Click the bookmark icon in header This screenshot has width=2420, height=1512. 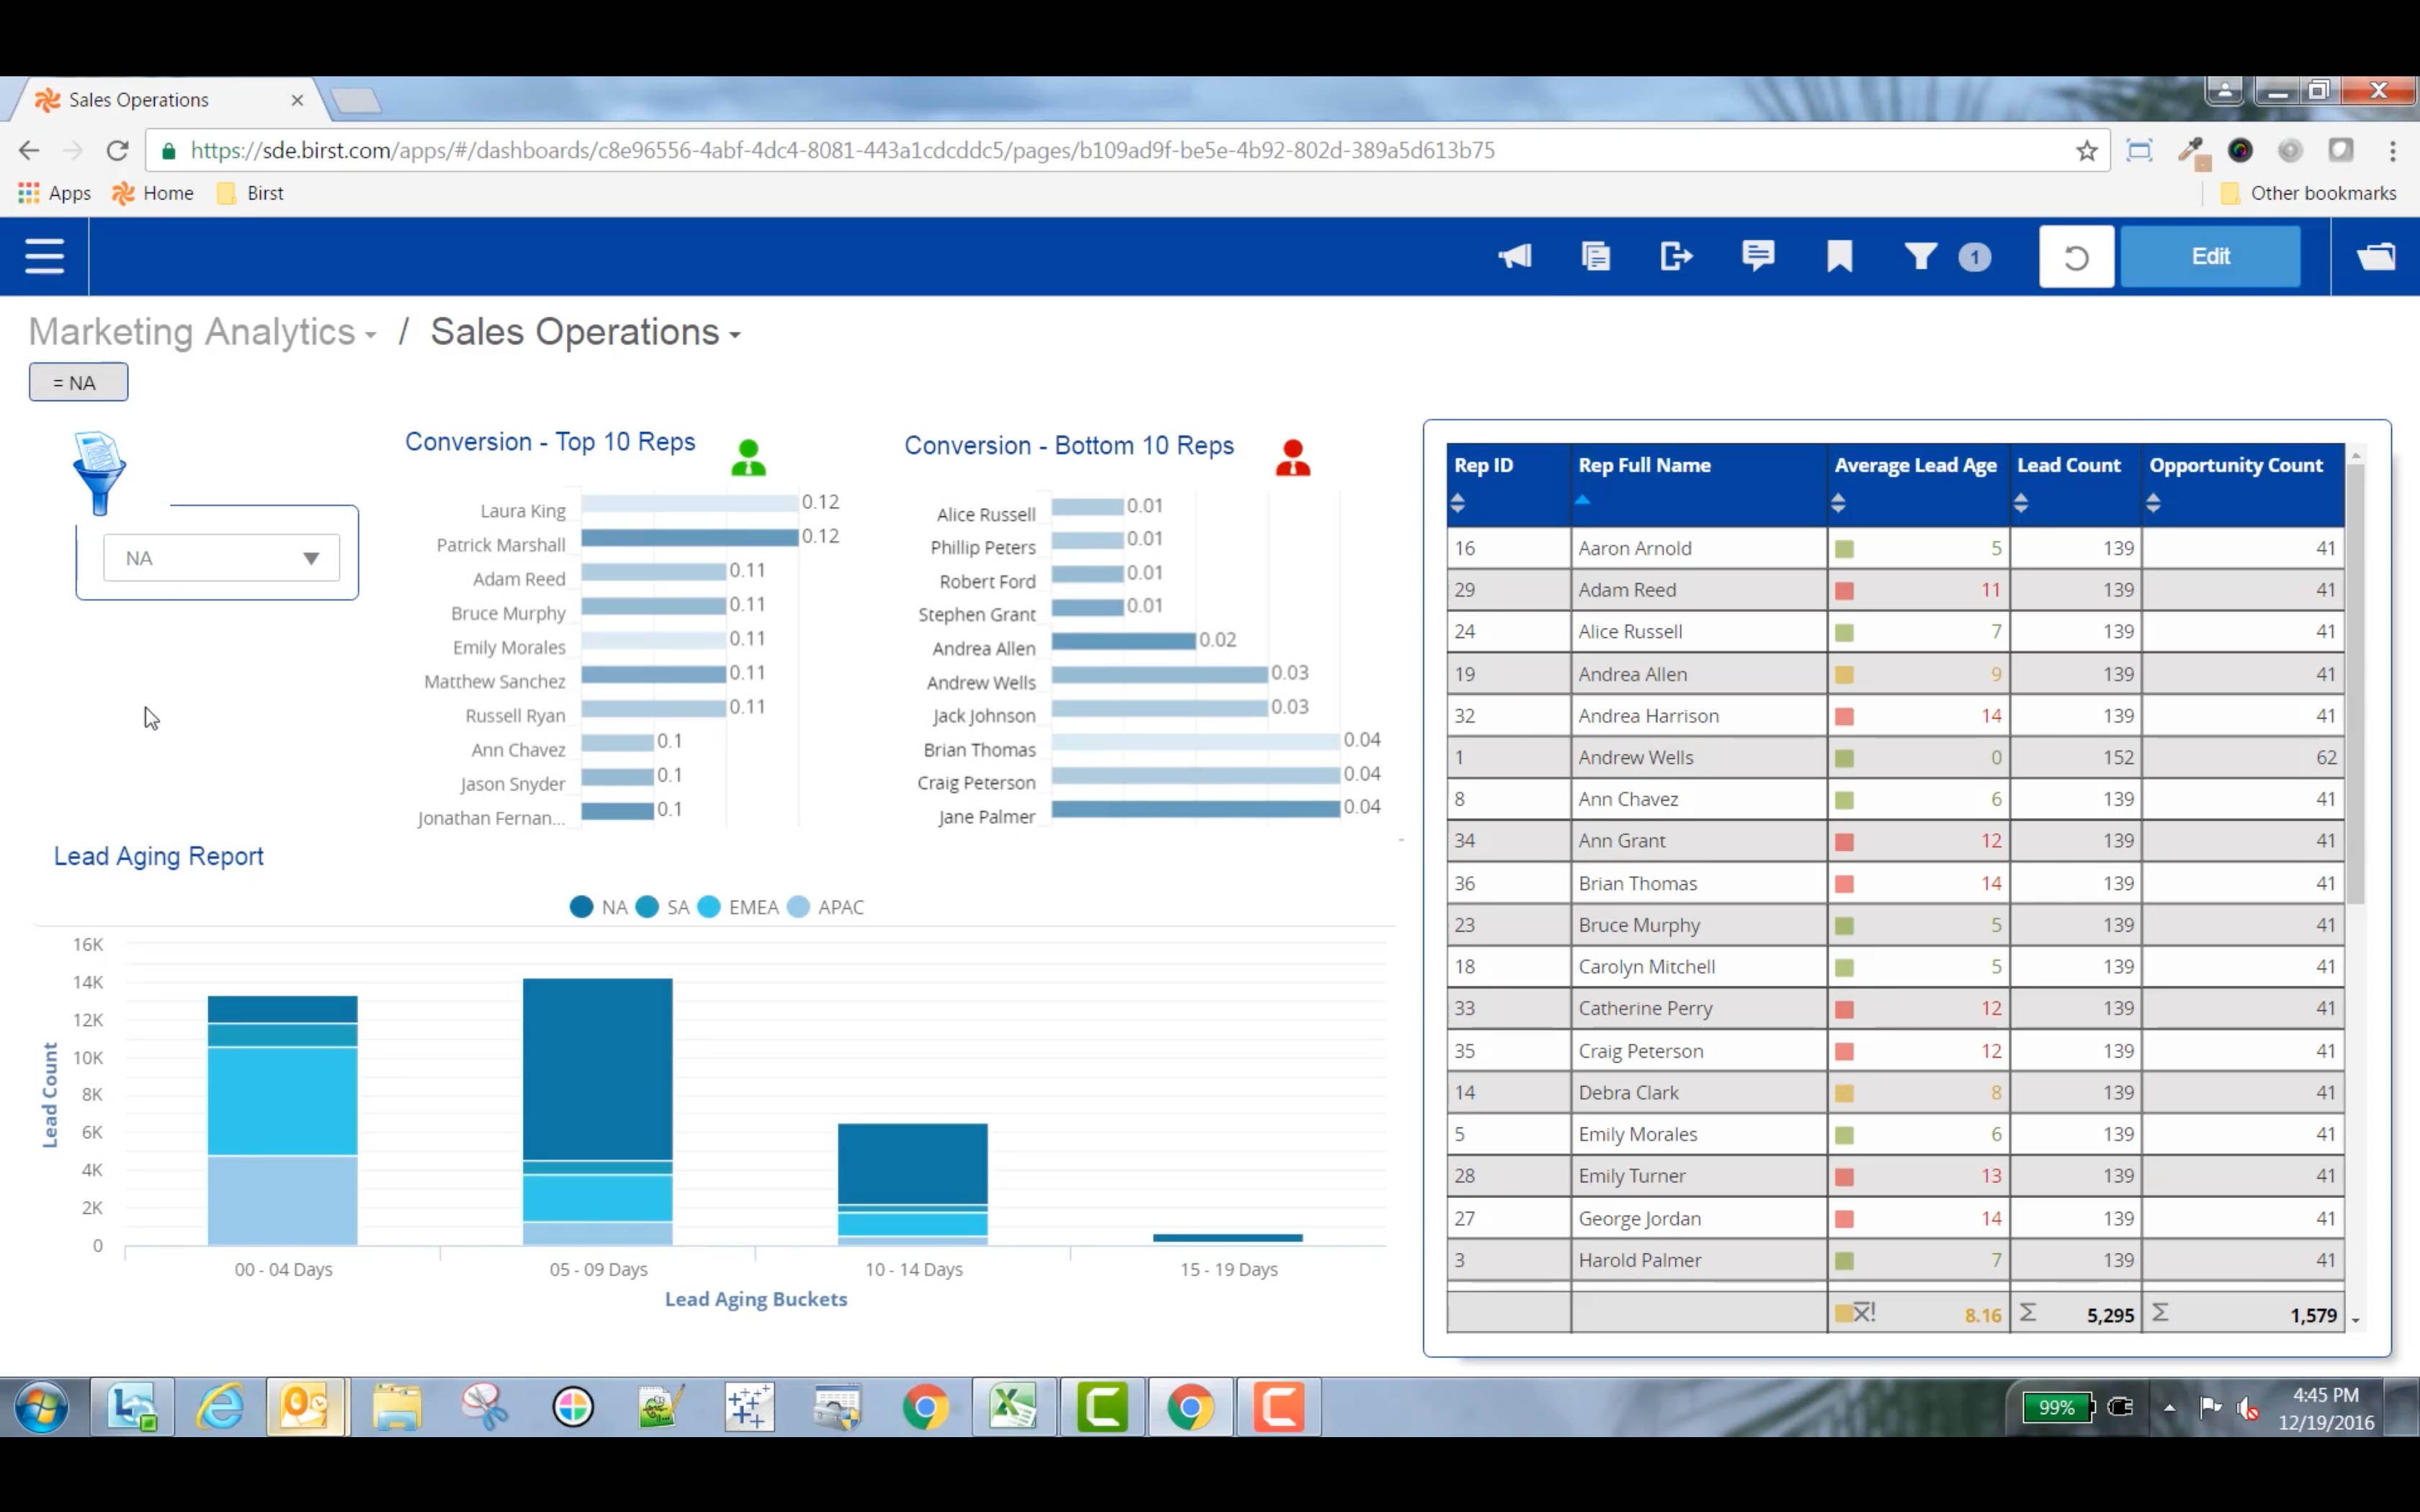point(1839,256)
